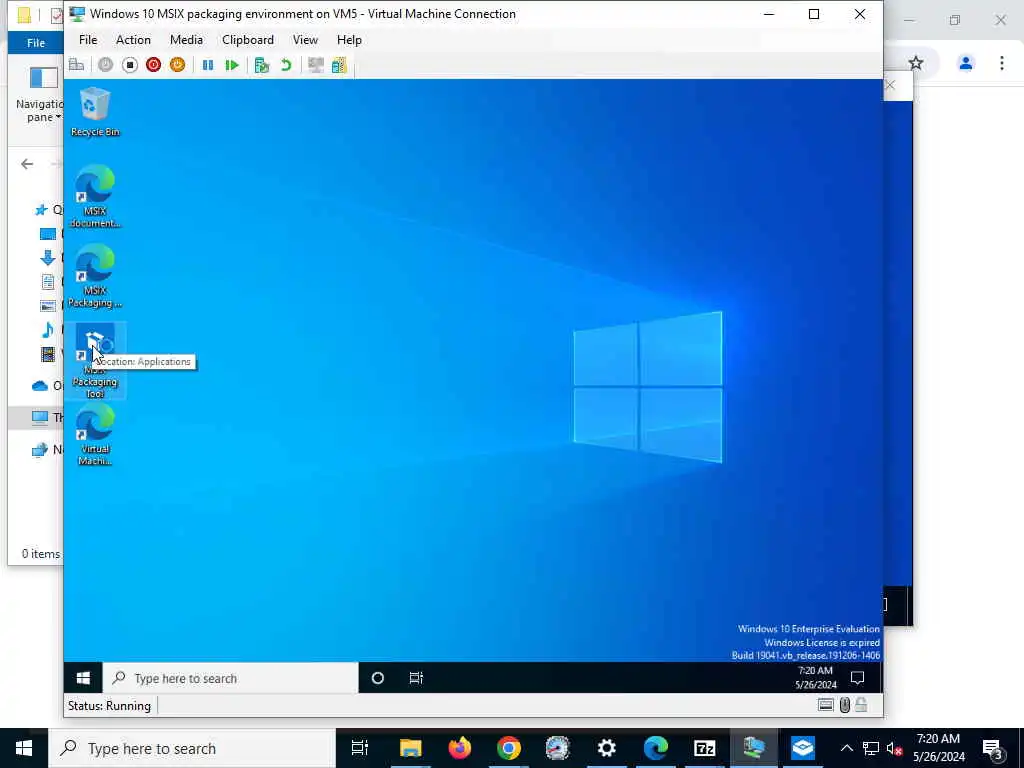Open host notification center with 3 badge

(x=993, y=749)
